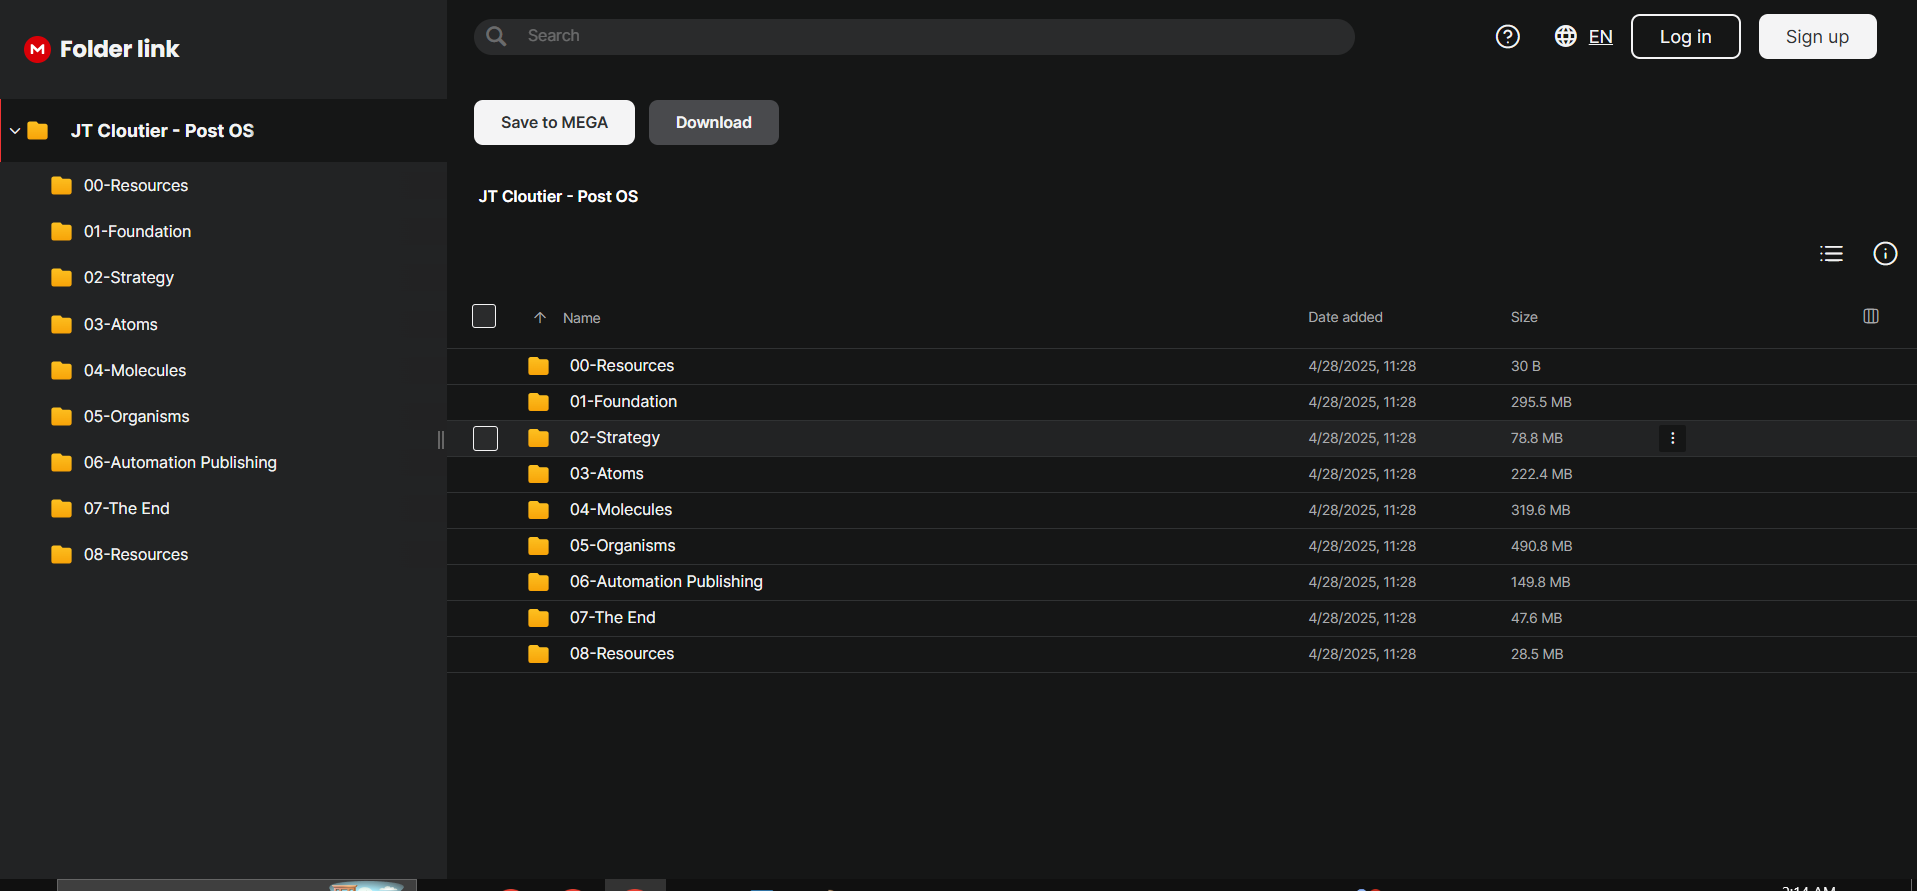Open column settings icon in header
This screenshot has width=1917, height=891.
tap(1871, 316)
